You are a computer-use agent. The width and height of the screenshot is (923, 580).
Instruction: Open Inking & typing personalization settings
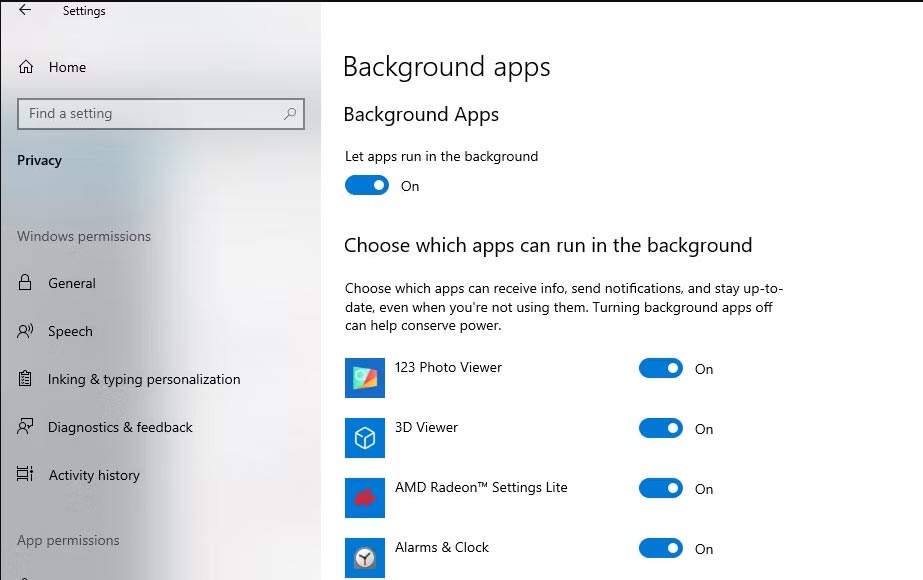[x=144, y=379]
